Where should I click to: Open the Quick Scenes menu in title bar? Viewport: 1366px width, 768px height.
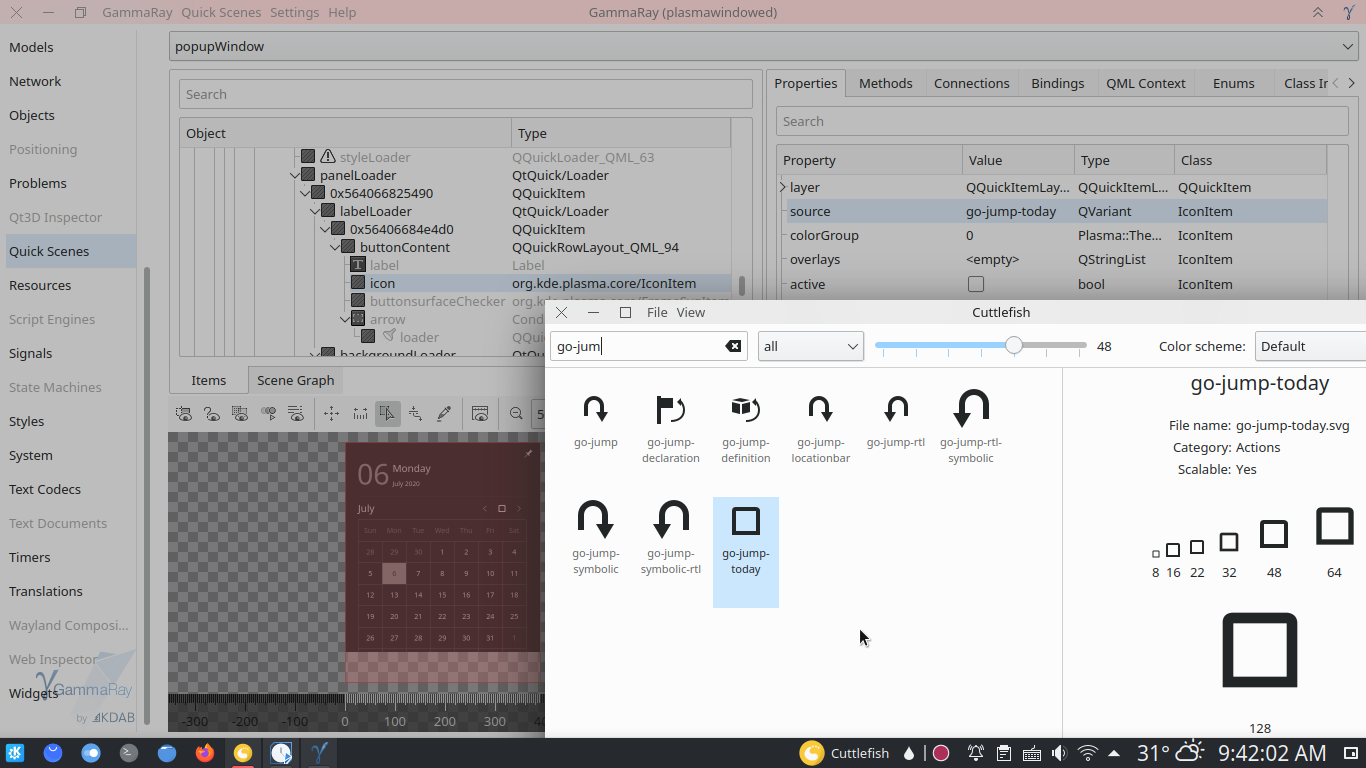point(221,13)
